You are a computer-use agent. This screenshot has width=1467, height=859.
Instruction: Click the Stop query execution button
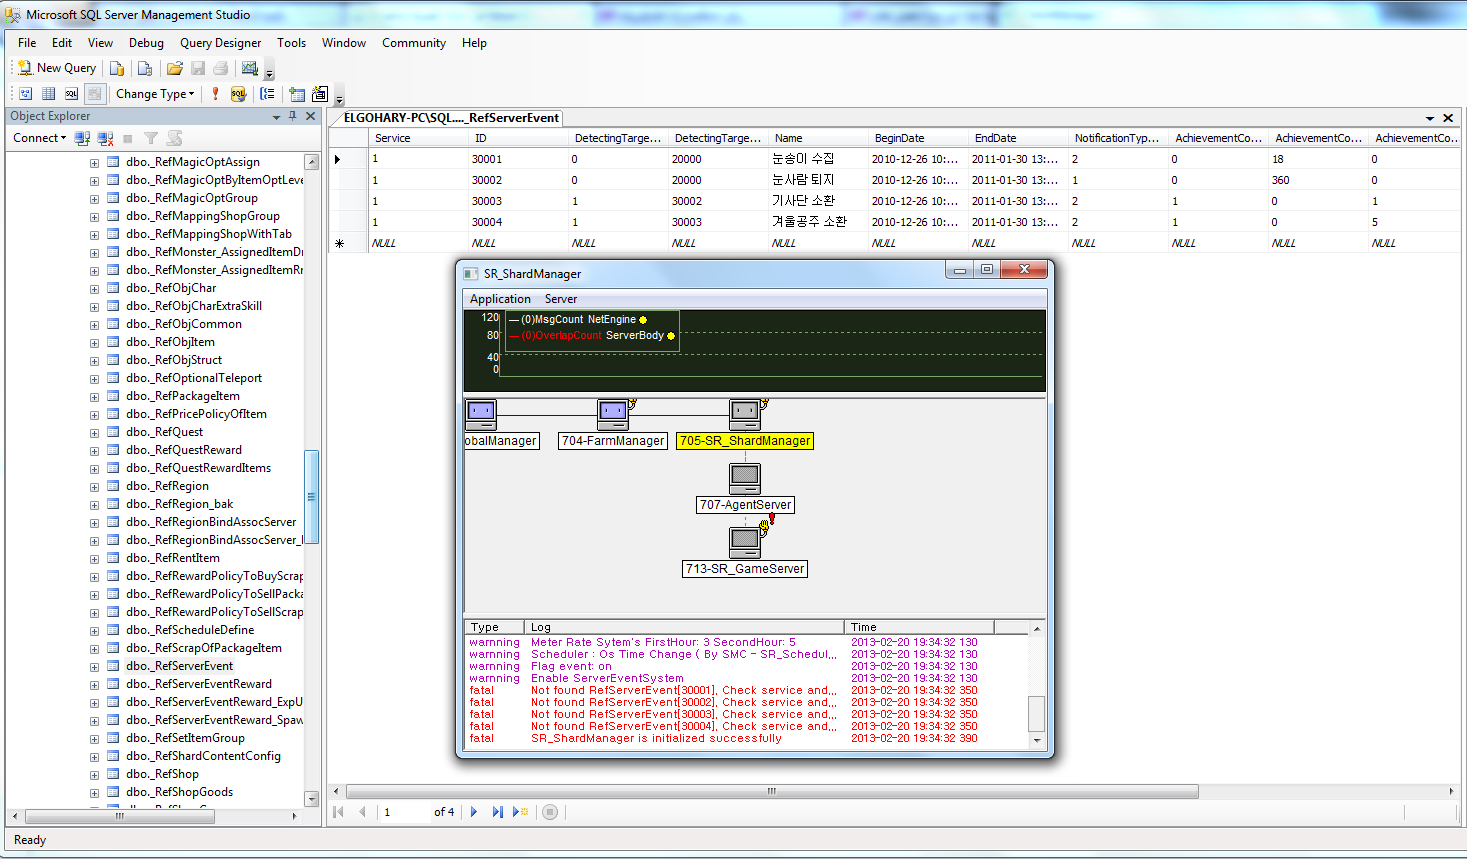coord(550,812)
